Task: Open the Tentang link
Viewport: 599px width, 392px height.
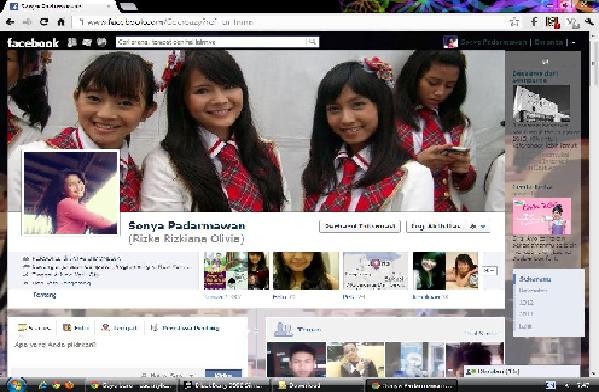Action: click(x=45, y=295)
